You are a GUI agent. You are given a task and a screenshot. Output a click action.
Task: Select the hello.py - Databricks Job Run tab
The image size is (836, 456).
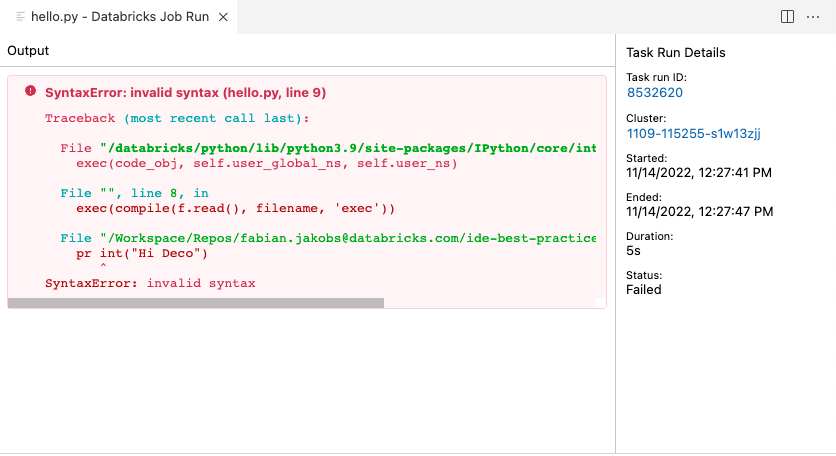click(119, 17)
